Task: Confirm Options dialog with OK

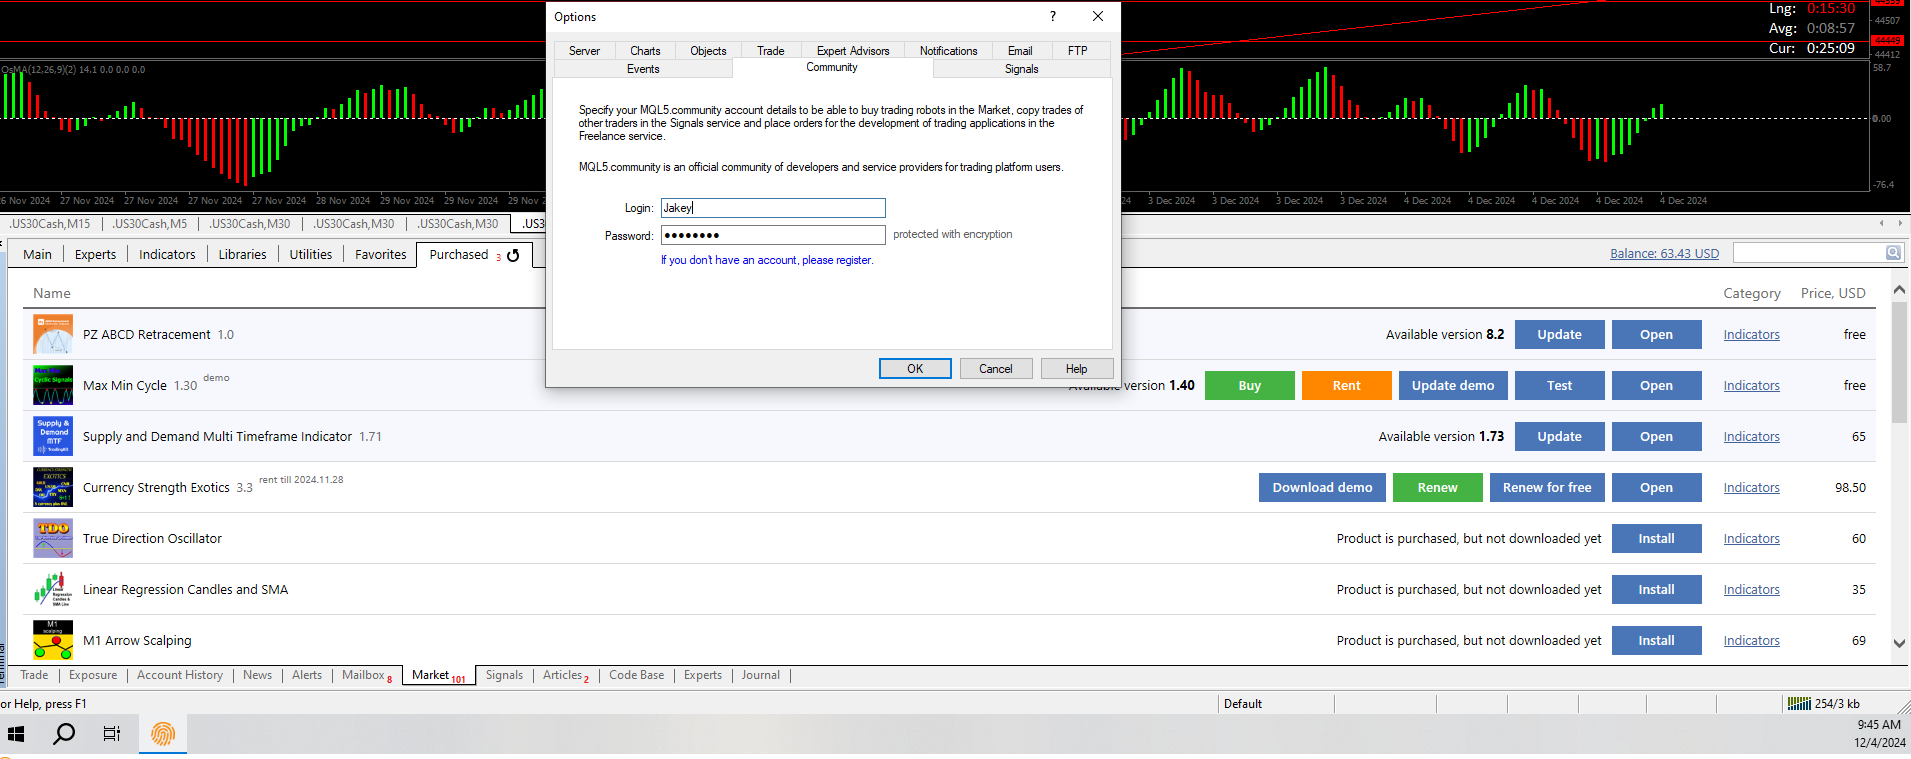Action: coord(915,369)
